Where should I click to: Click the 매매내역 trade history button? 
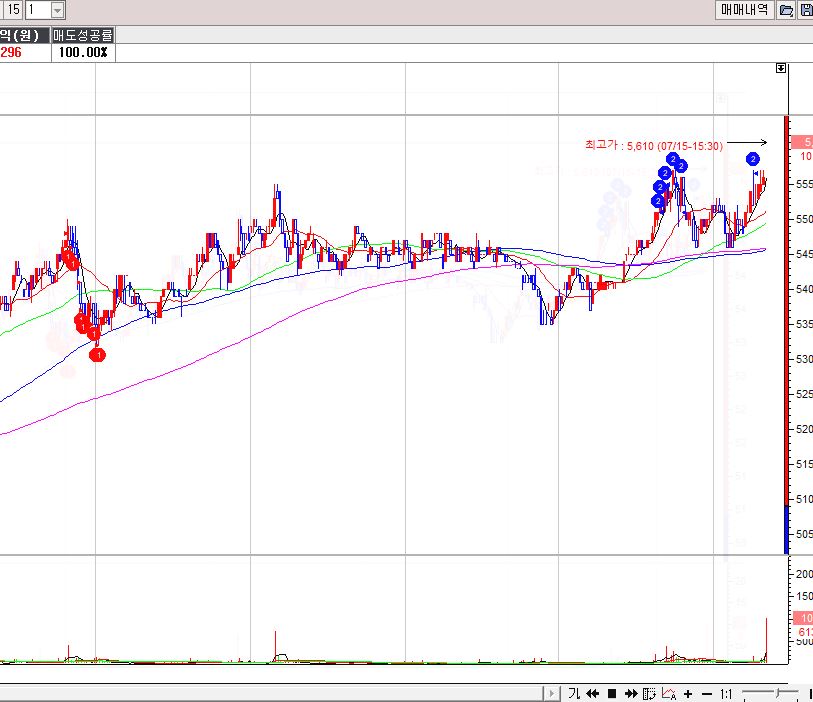pyautogui.click(x=745, y=9)
